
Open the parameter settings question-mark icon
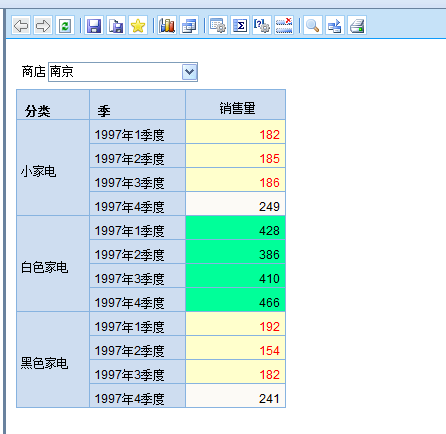[x=262, y=25]
